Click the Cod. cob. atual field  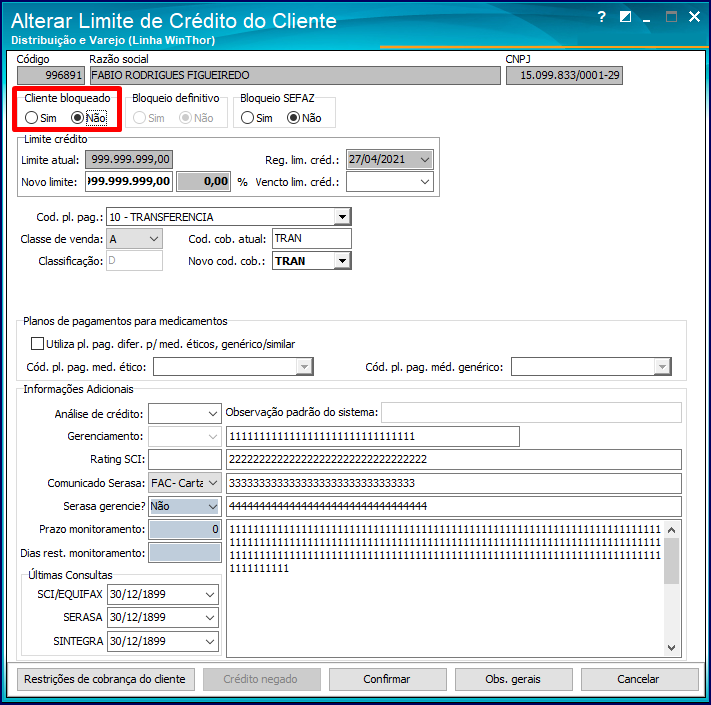(x=312, y=238)
